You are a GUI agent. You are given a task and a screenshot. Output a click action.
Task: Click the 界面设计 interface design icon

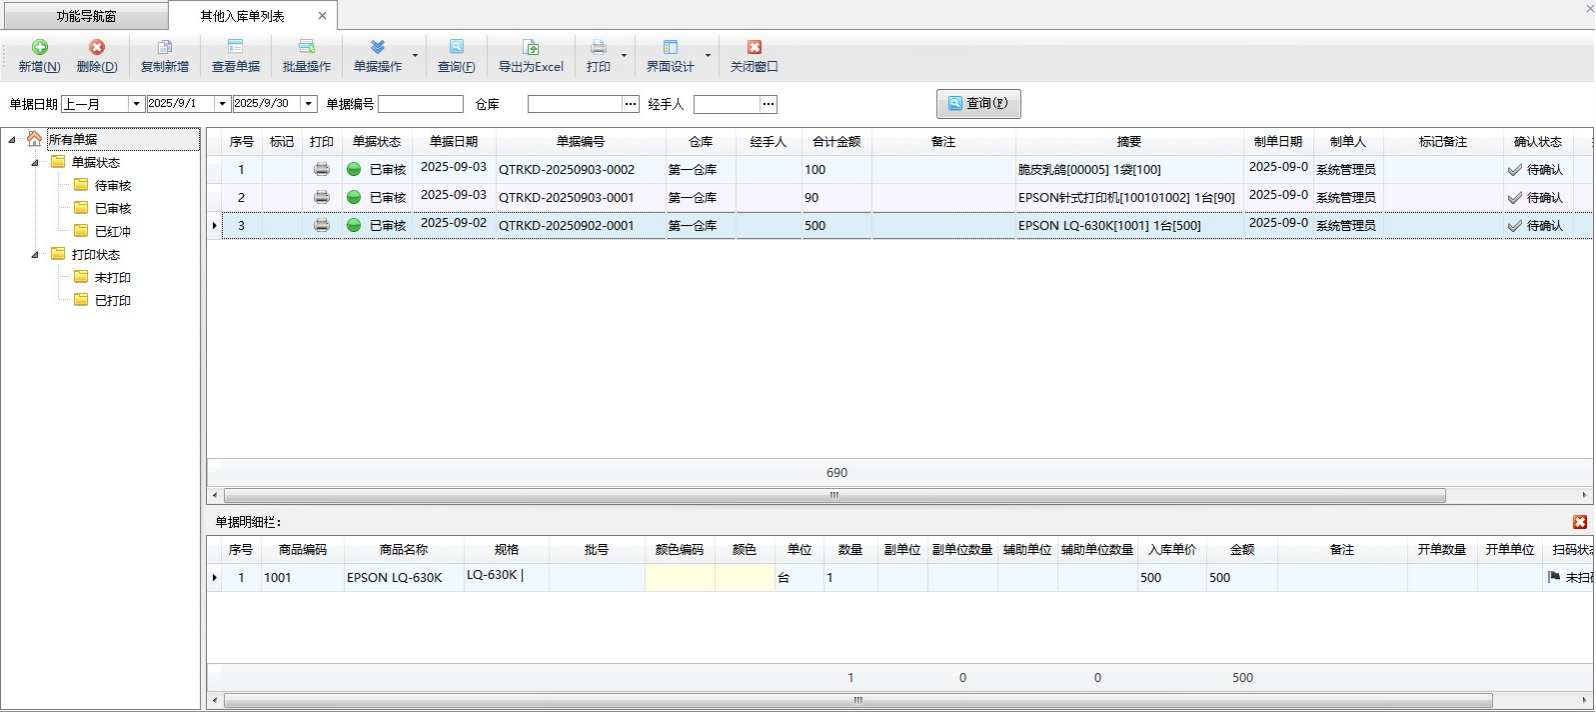(670, 48)
